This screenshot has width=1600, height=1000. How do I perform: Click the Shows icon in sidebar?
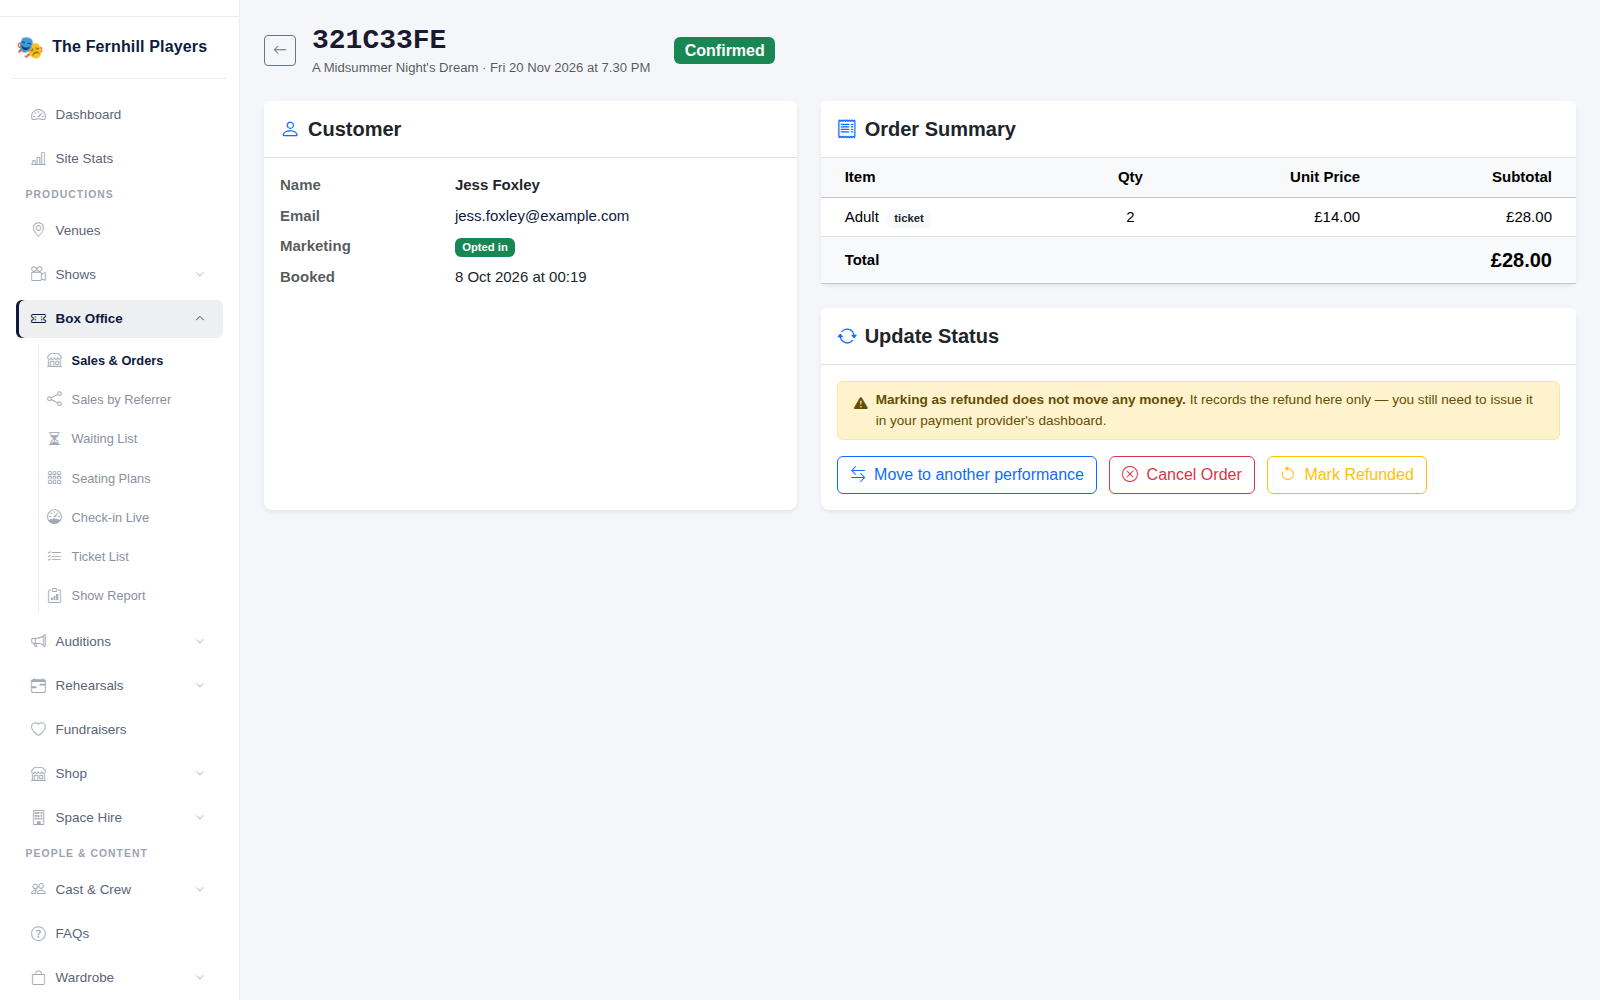coord(39,274)
